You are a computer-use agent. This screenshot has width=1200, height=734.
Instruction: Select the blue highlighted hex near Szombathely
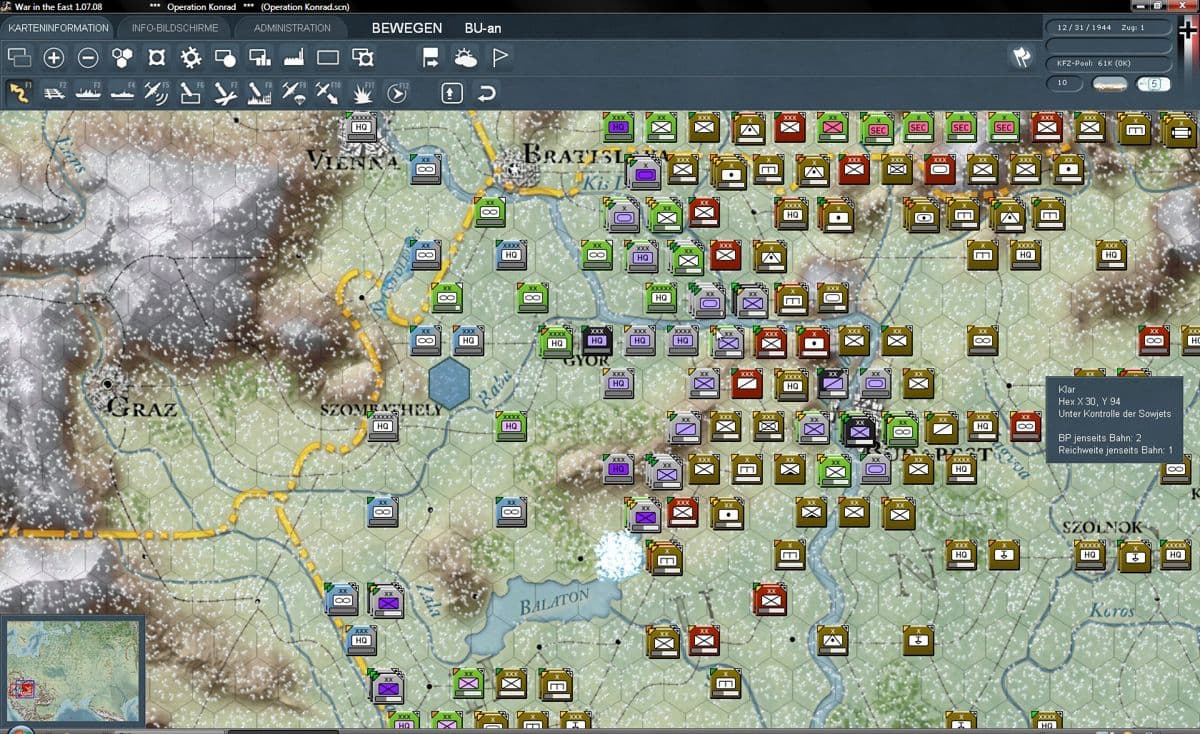(x=449, y=384)
